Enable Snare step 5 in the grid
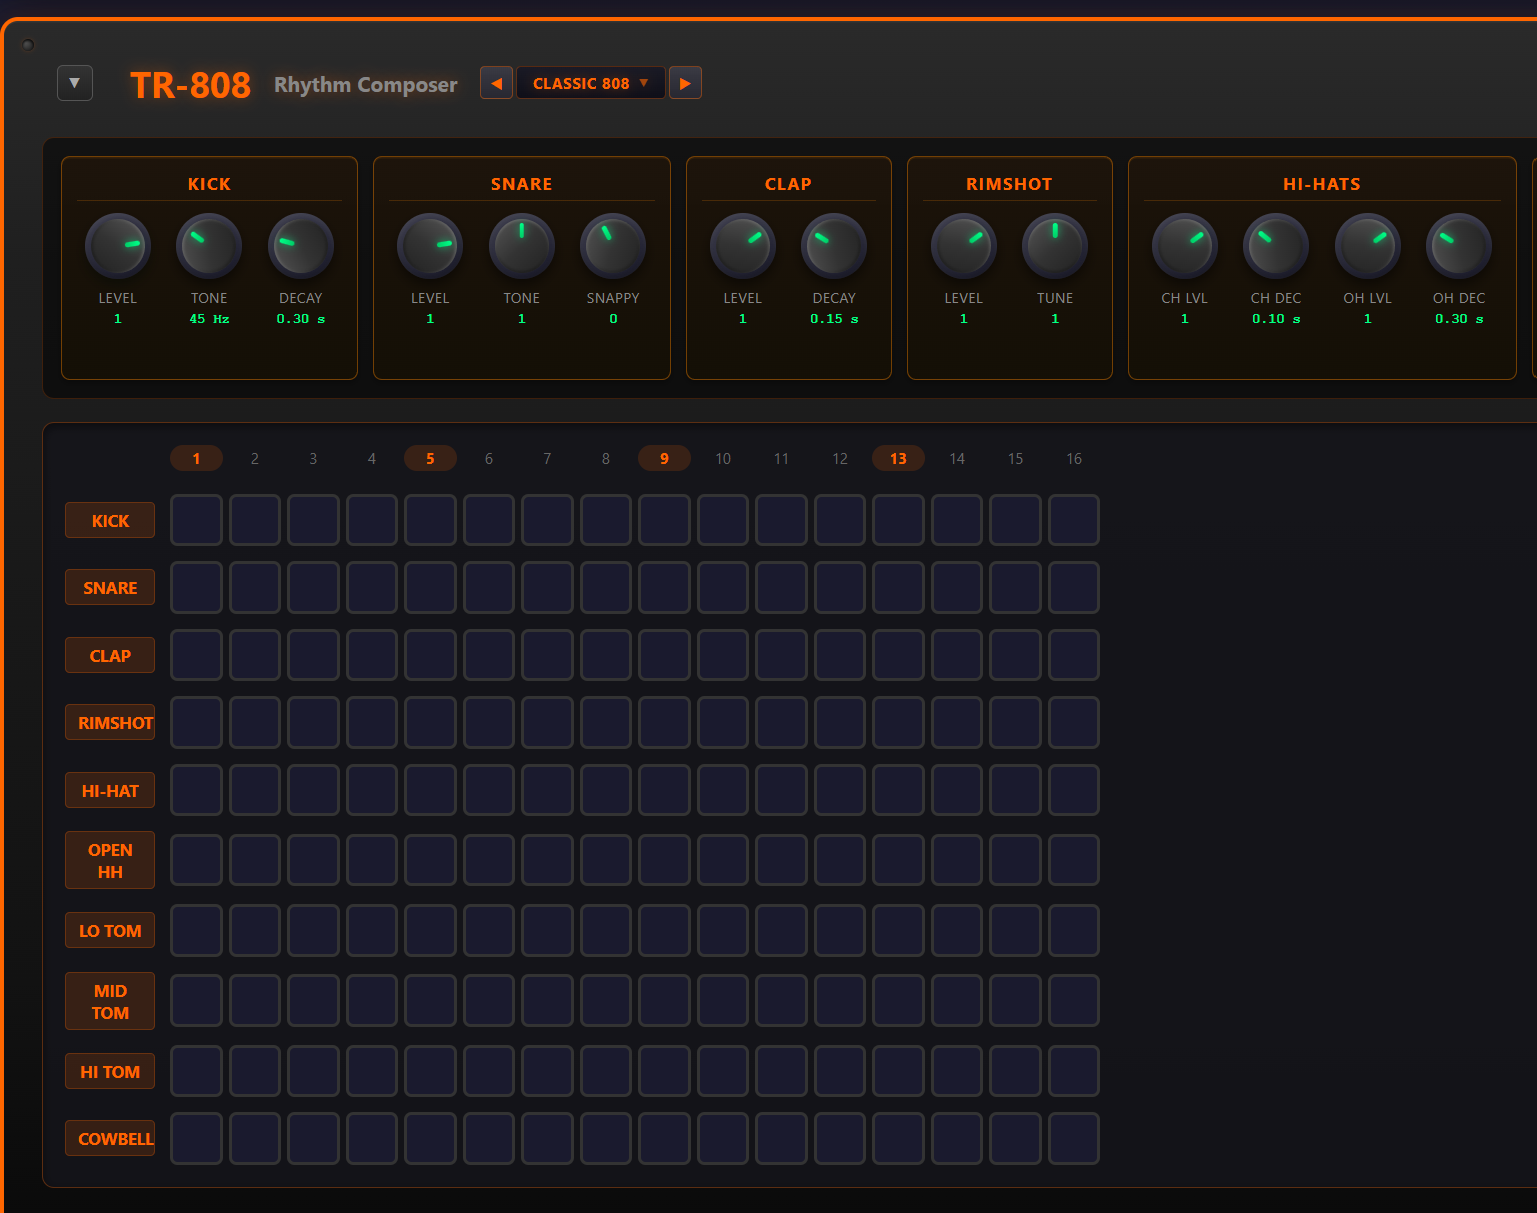Viewport: 1537px width, 1213px height. (x=430, y=587)
